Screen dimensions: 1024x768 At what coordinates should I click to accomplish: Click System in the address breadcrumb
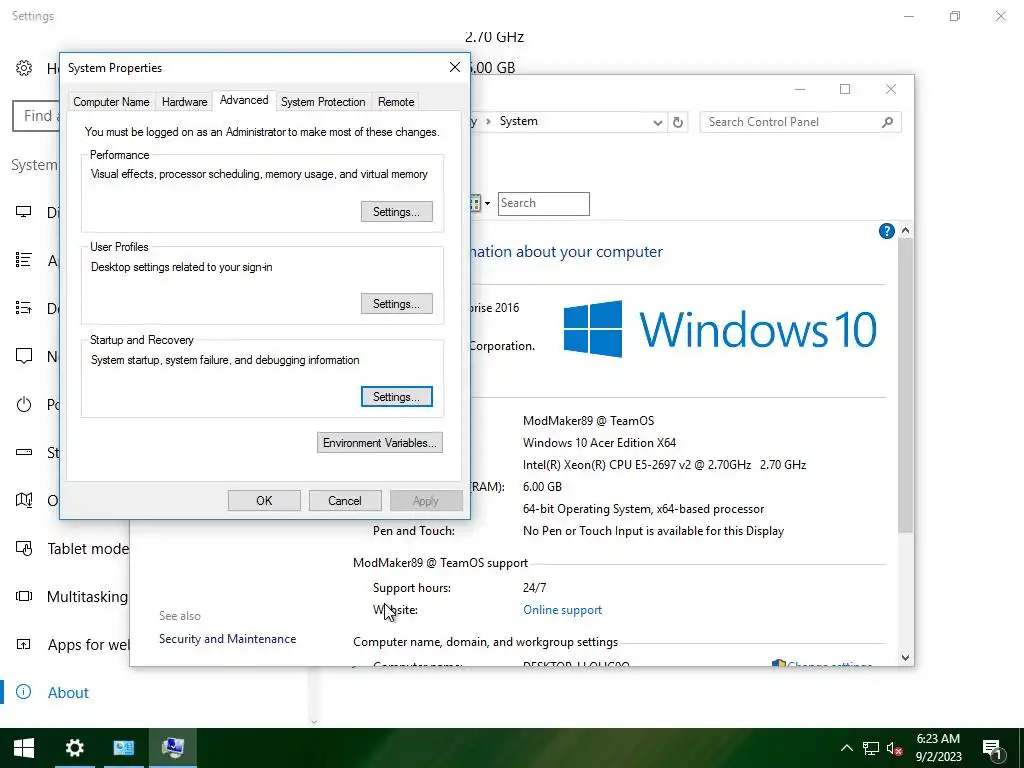click(519, 121)
